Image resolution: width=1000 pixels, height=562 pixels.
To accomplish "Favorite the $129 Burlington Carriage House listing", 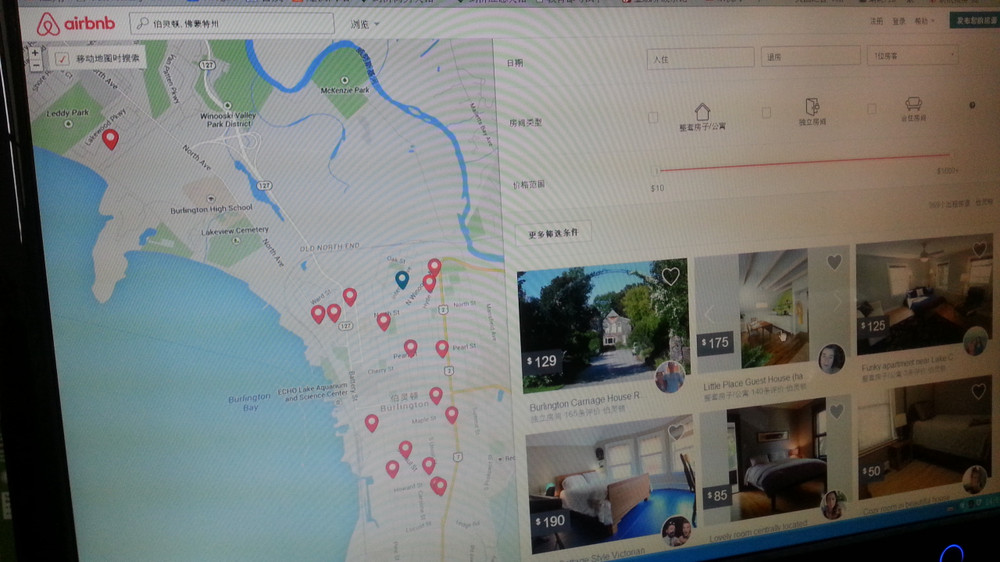I will [670, 275].
